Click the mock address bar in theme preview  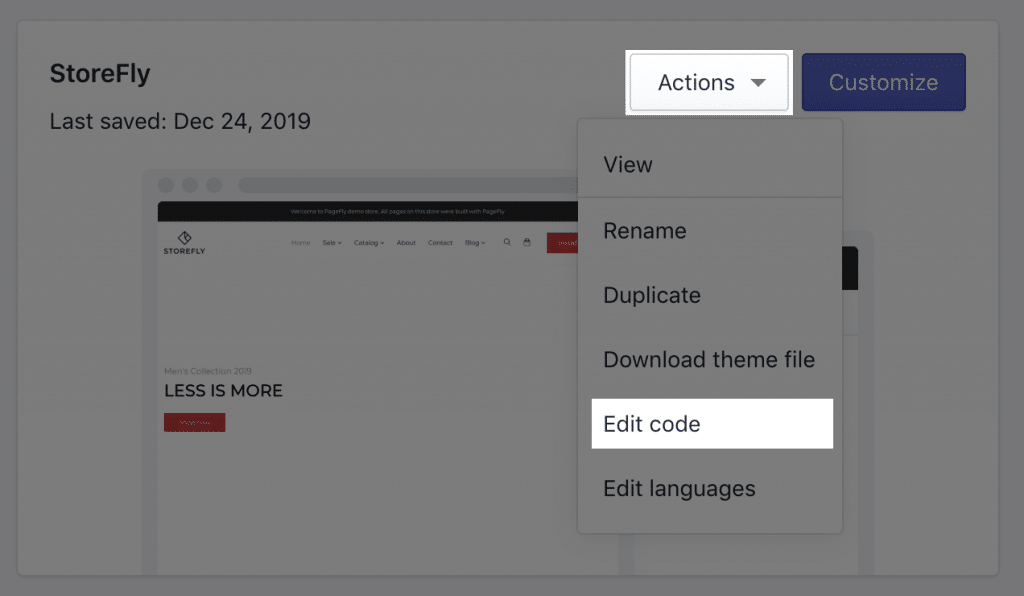408,185
